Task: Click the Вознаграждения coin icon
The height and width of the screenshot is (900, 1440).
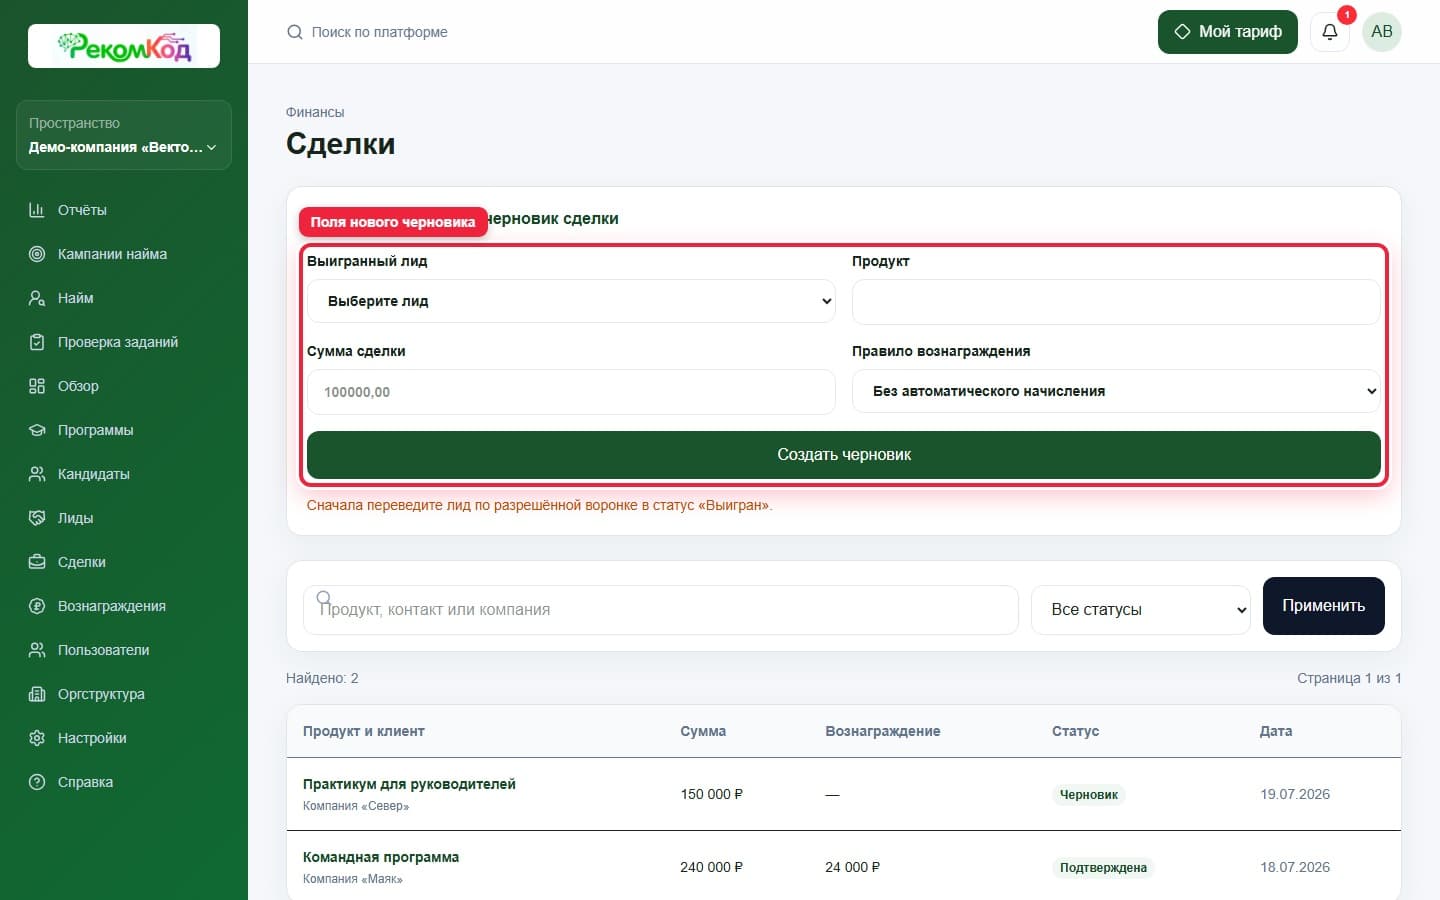Action: tap(37, 606)
